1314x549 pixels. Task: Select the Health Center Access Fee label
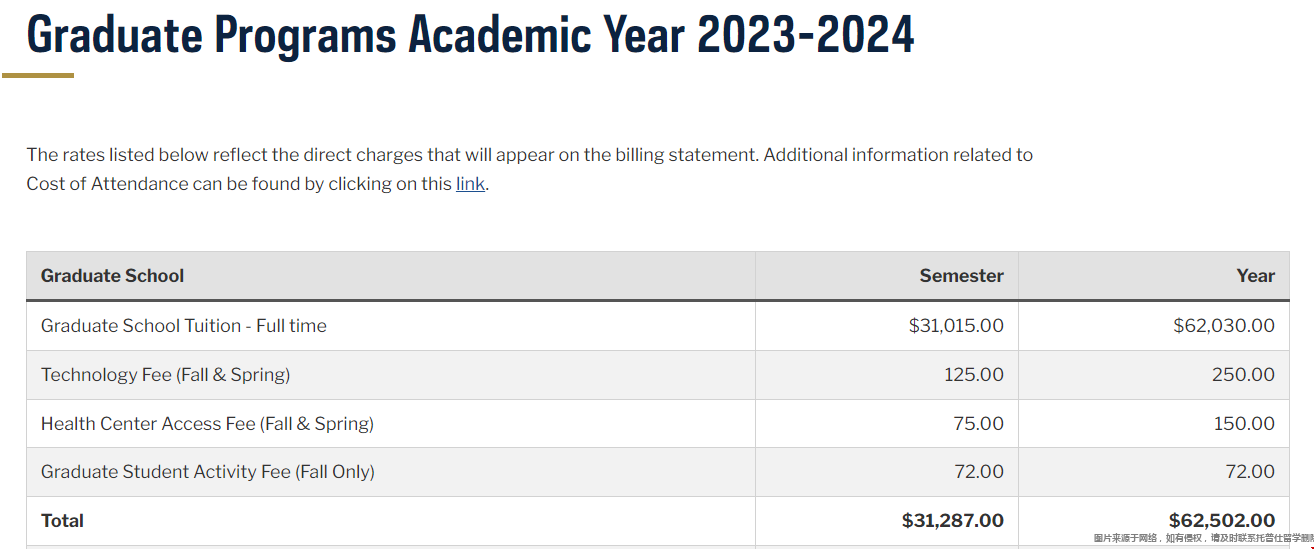(x=207, y=424)
